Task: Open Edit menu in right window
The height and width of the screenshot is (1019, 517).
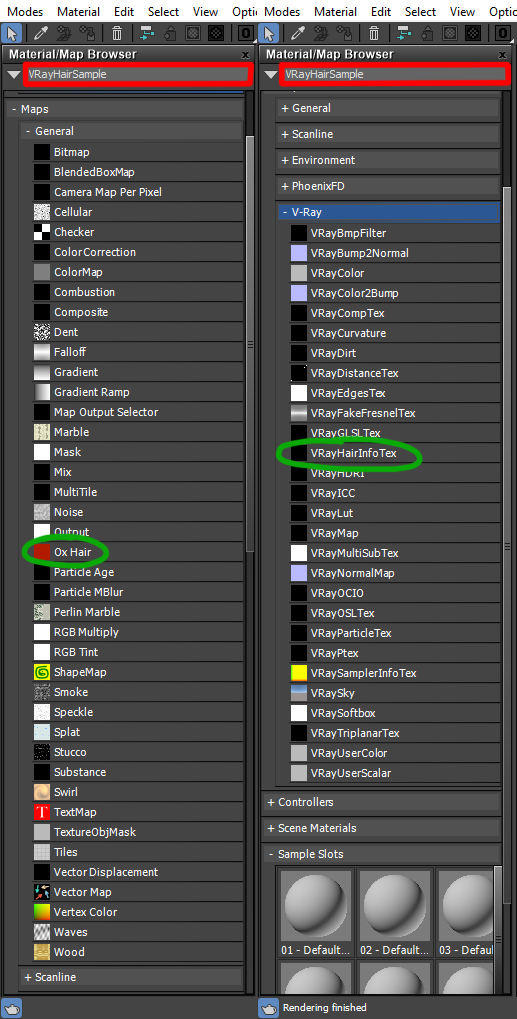Action: pos(381,12)
